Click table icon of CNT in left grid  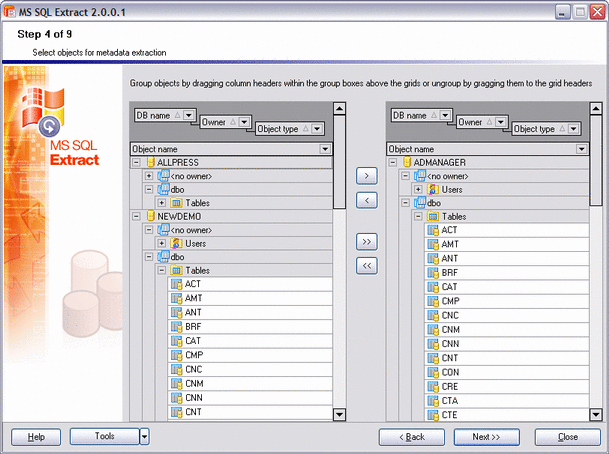click(176, 412)
